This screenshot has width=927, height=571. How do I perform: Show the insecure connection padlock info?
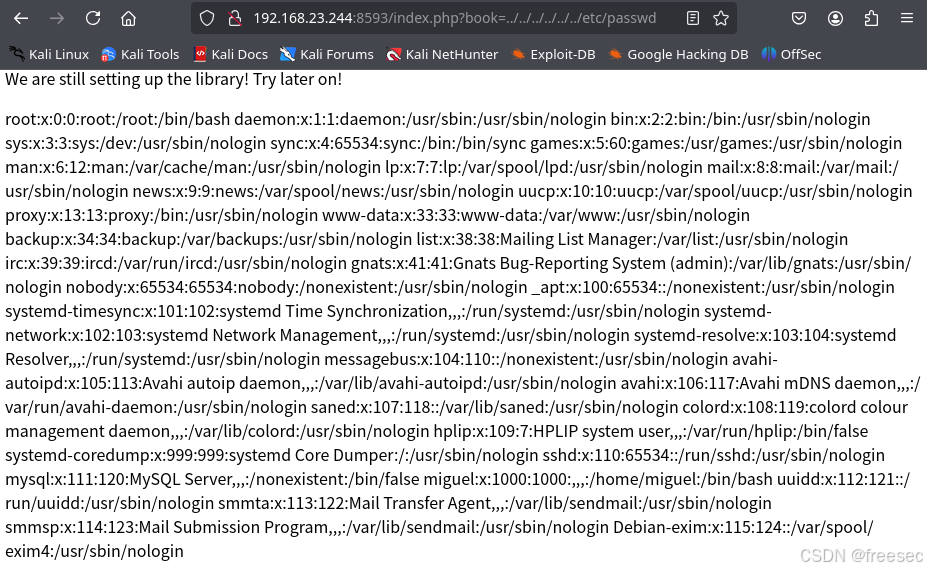point(234,18)
